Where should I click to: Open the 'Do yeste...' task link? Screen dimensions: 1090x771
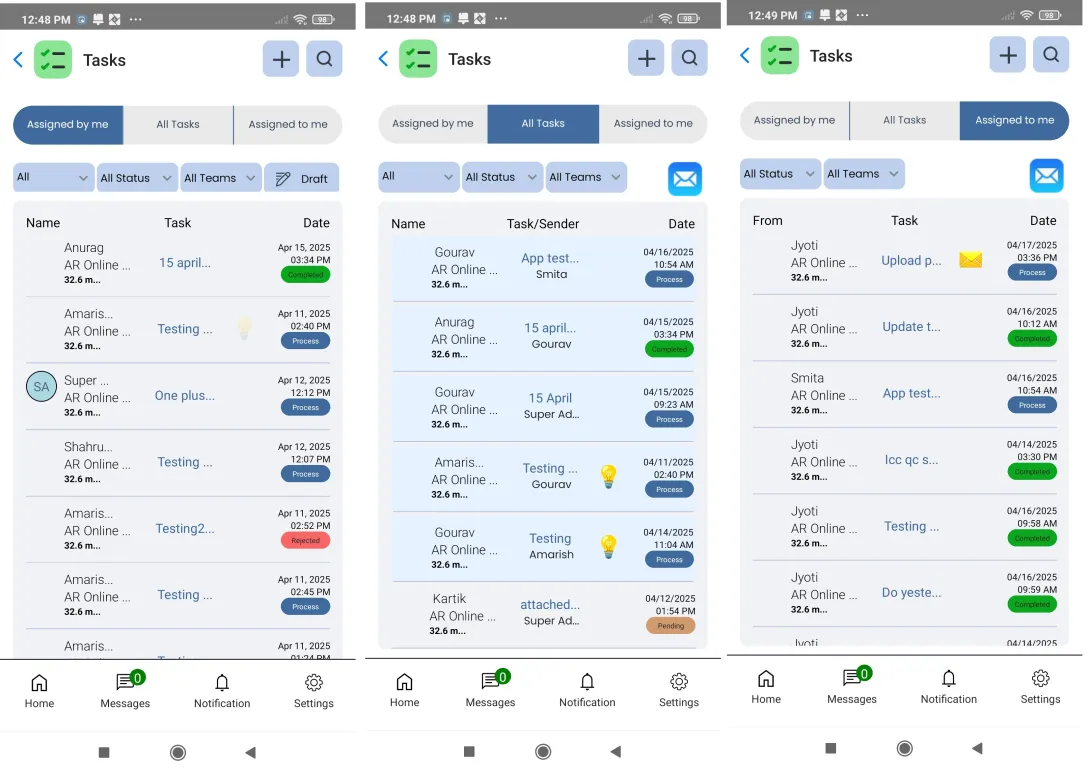[911, 593]
